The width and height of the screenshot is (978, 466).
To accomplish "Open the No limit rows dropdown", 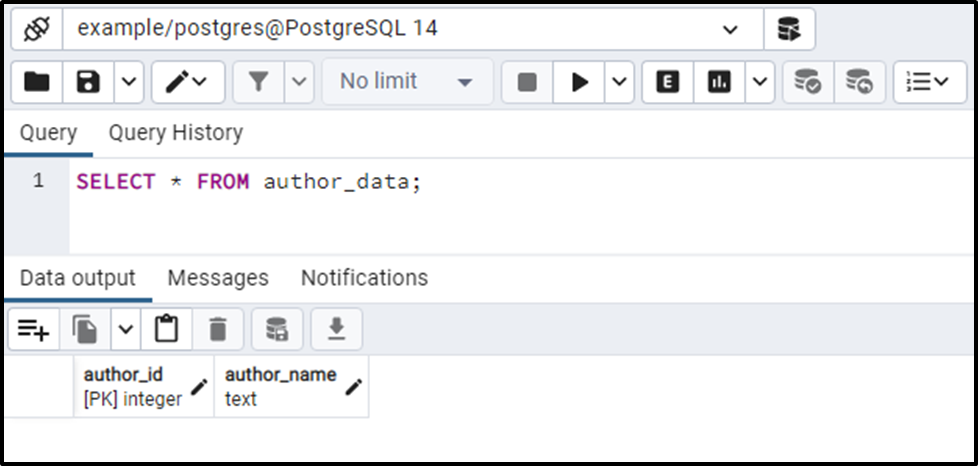I will pyautogui.click(x=407, y=82).
